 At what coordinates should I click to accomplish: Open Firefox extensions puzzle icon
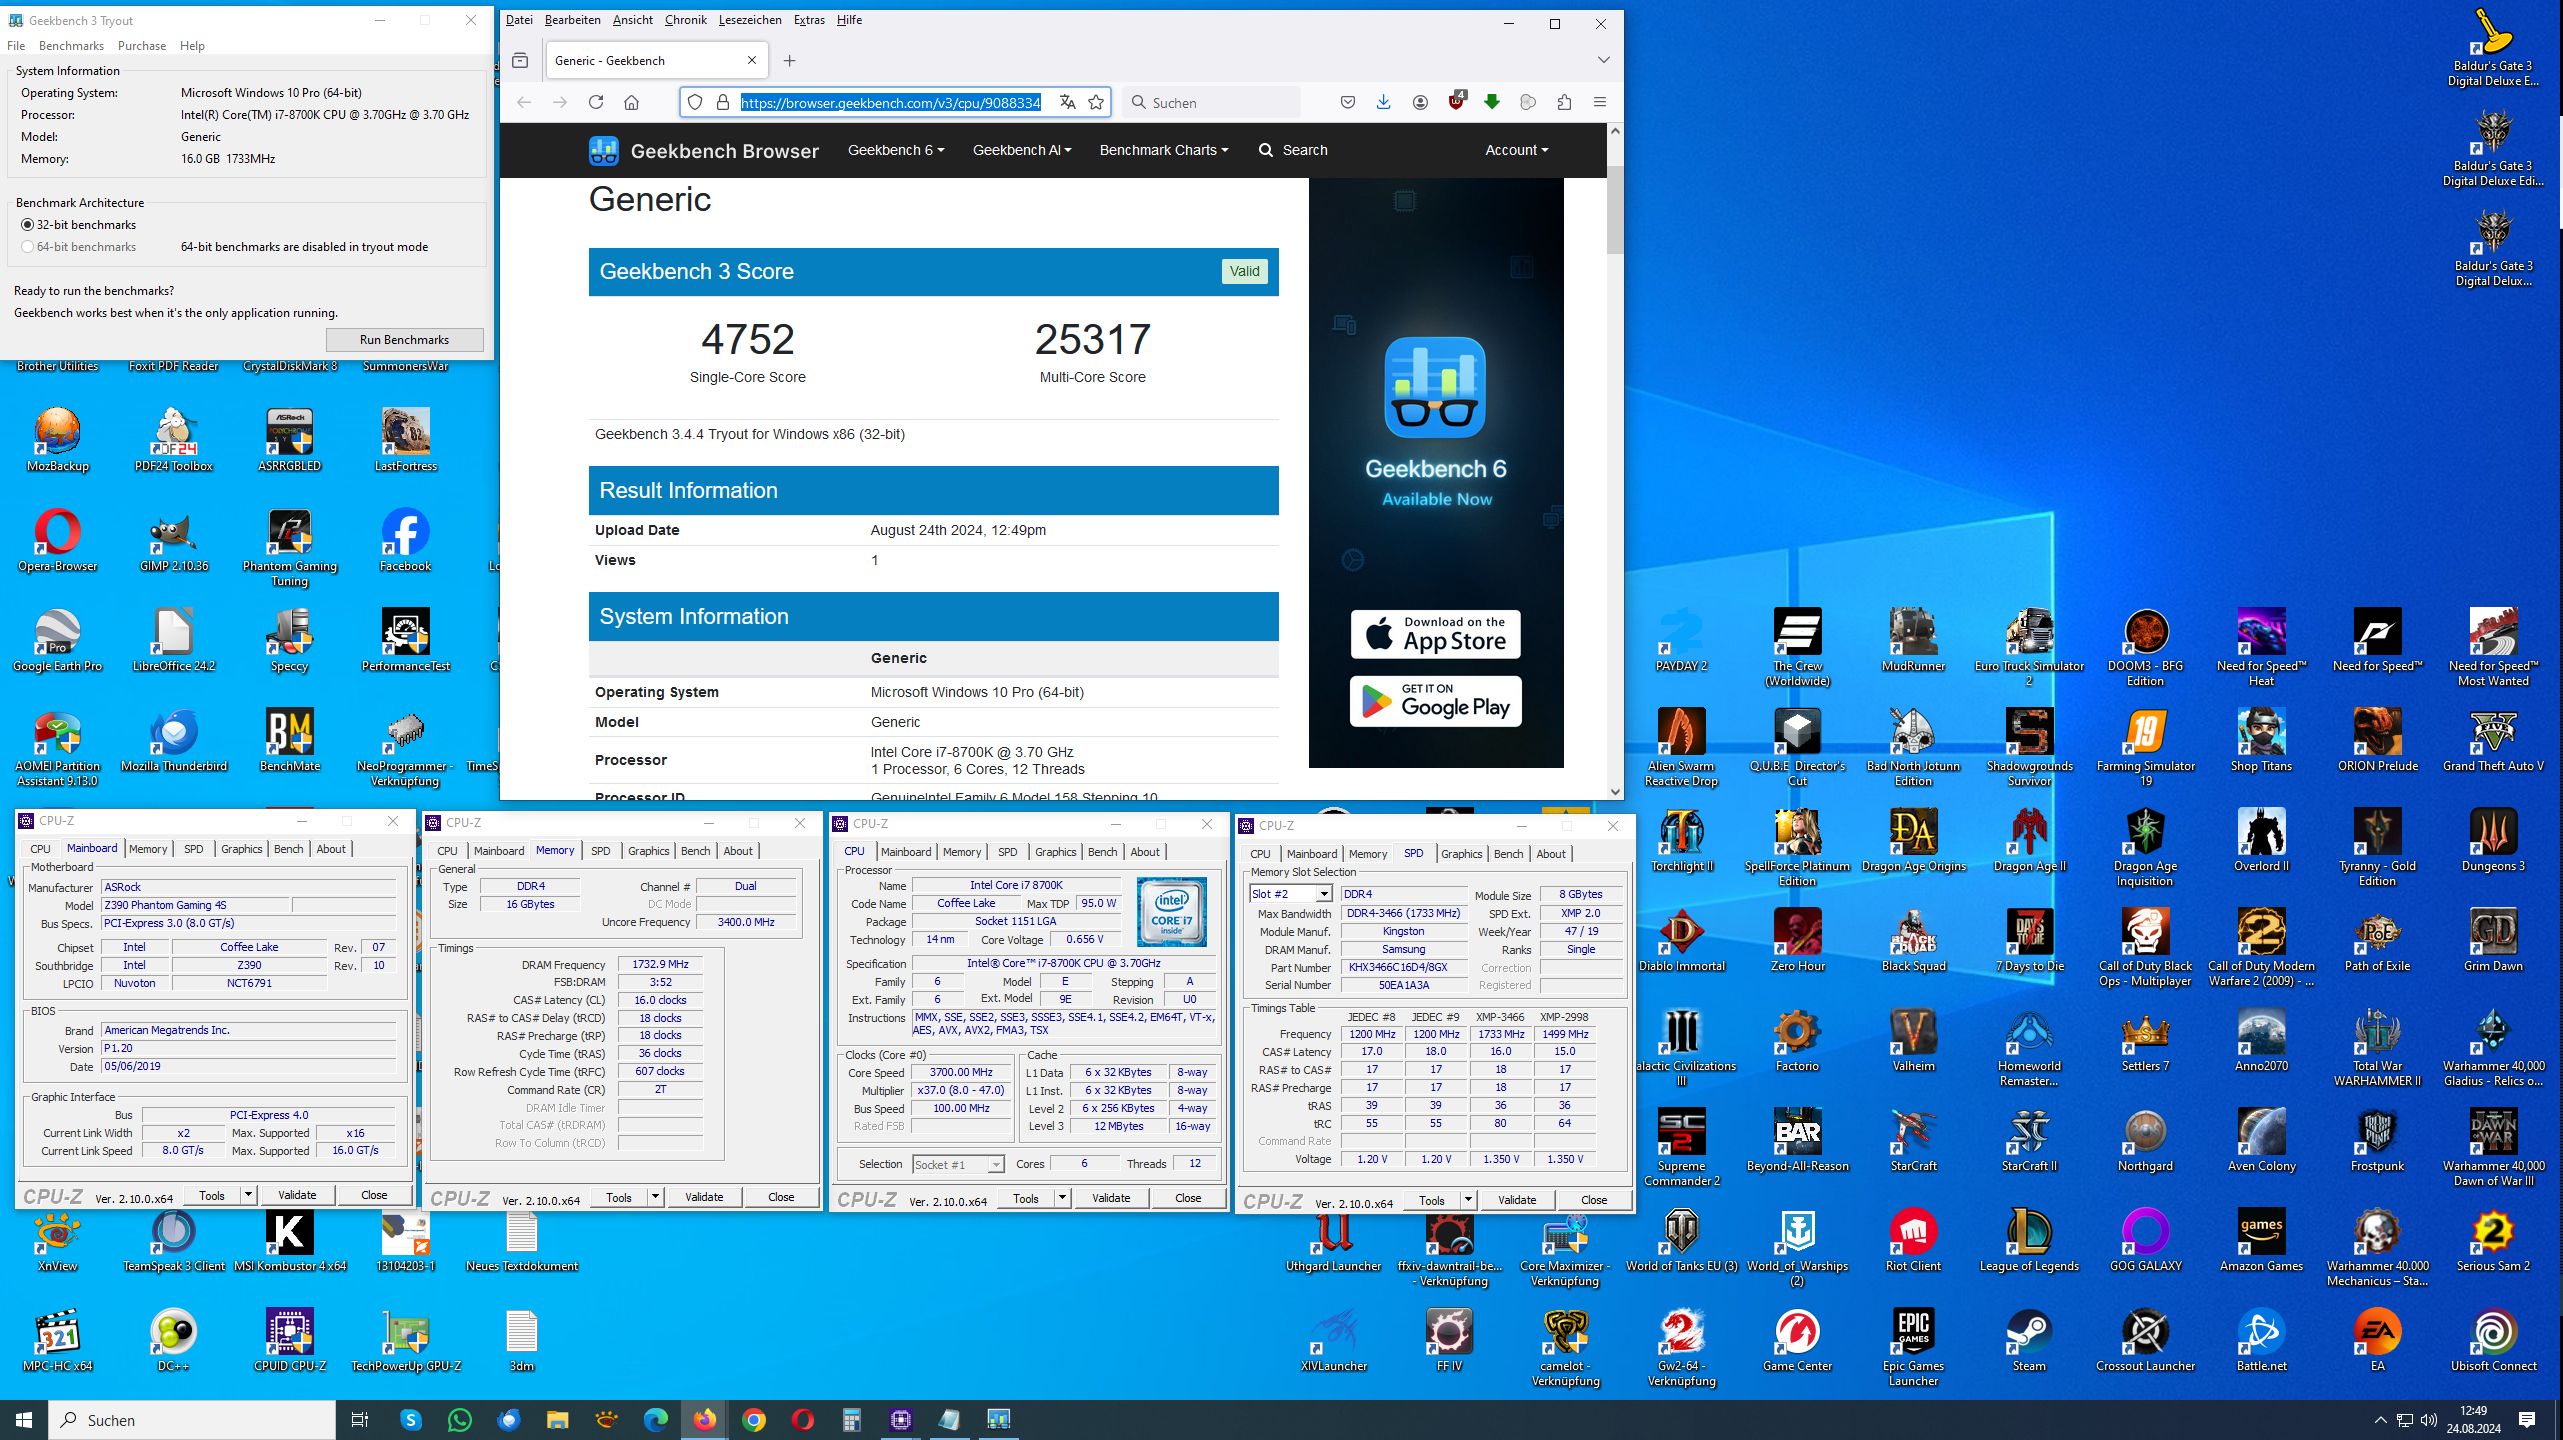click(x=1564, y=102)
